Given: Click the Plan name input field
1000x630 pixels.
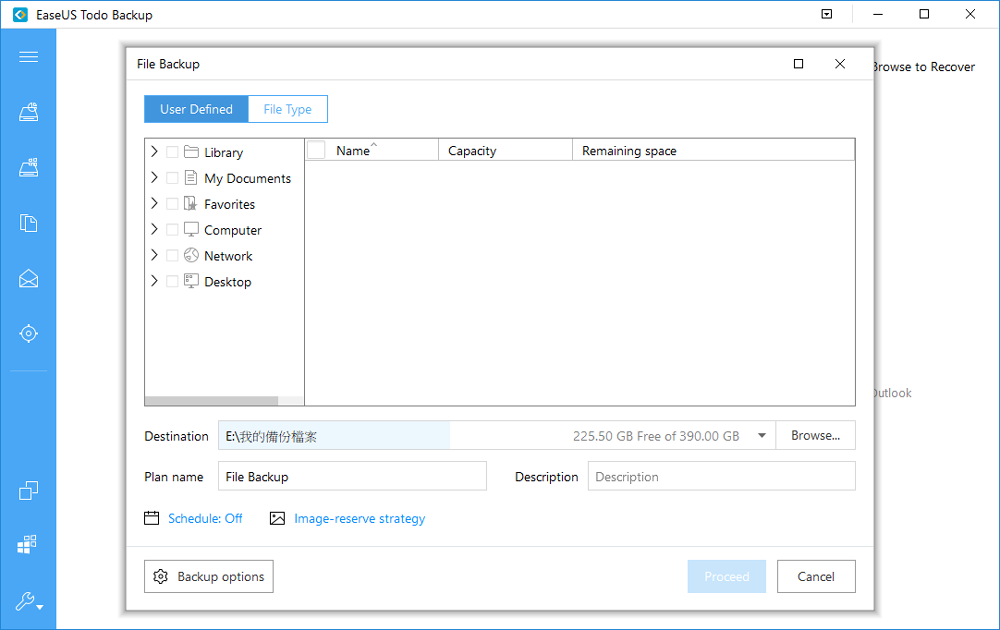Looking at the screenshot, I should coord(352,477).
